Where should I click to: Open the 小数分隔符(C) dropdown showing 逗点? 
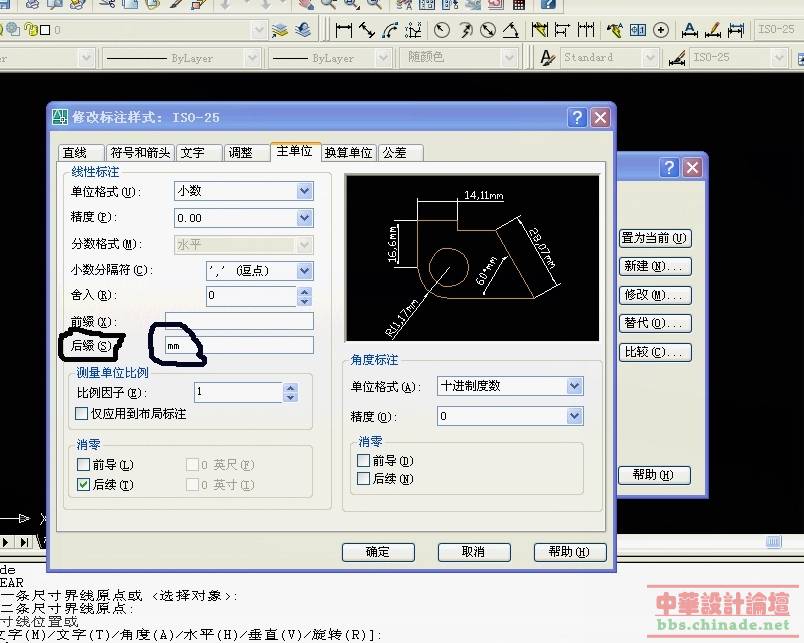click(259, 270)
